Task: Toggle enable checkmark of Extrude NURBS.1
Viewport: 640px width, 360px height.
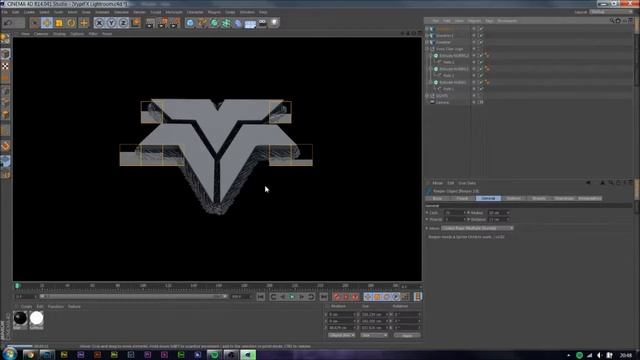Action: 481,69
